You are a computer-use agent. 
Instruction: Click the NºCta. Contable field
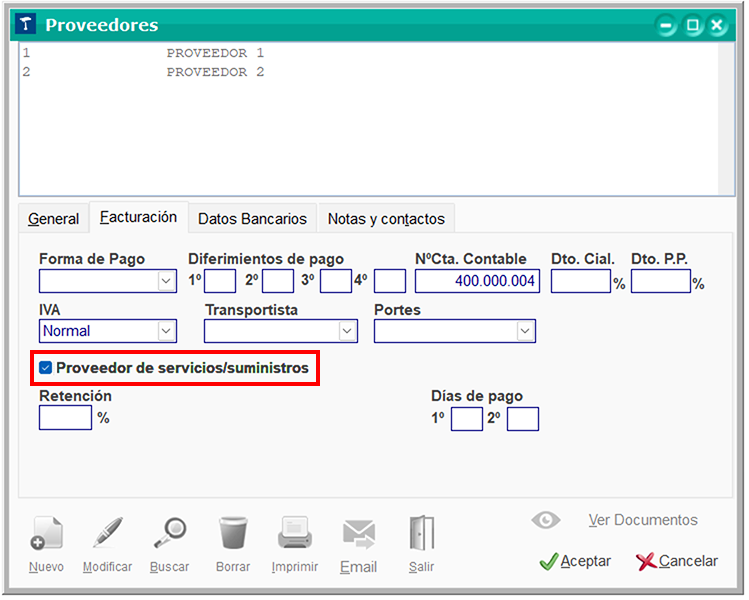pyautogui.click(x=477, y=281)
